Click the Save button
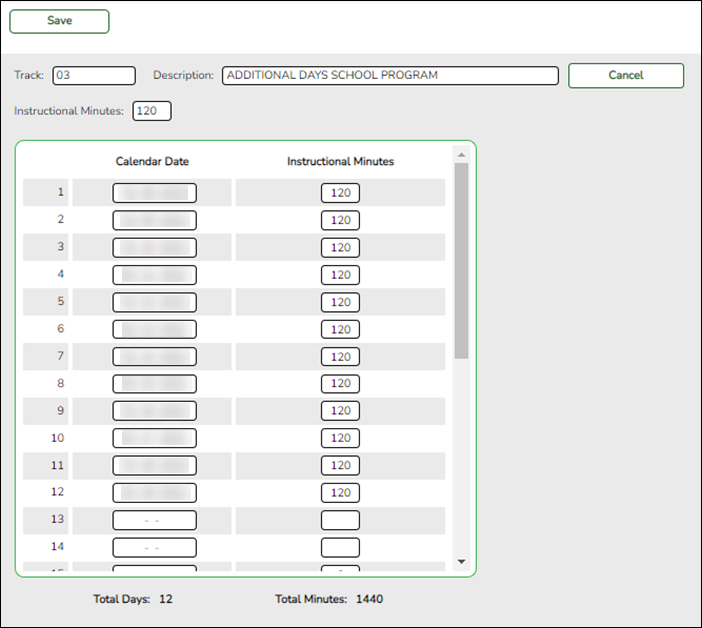702x628 pixels. [x=59, y=21]
